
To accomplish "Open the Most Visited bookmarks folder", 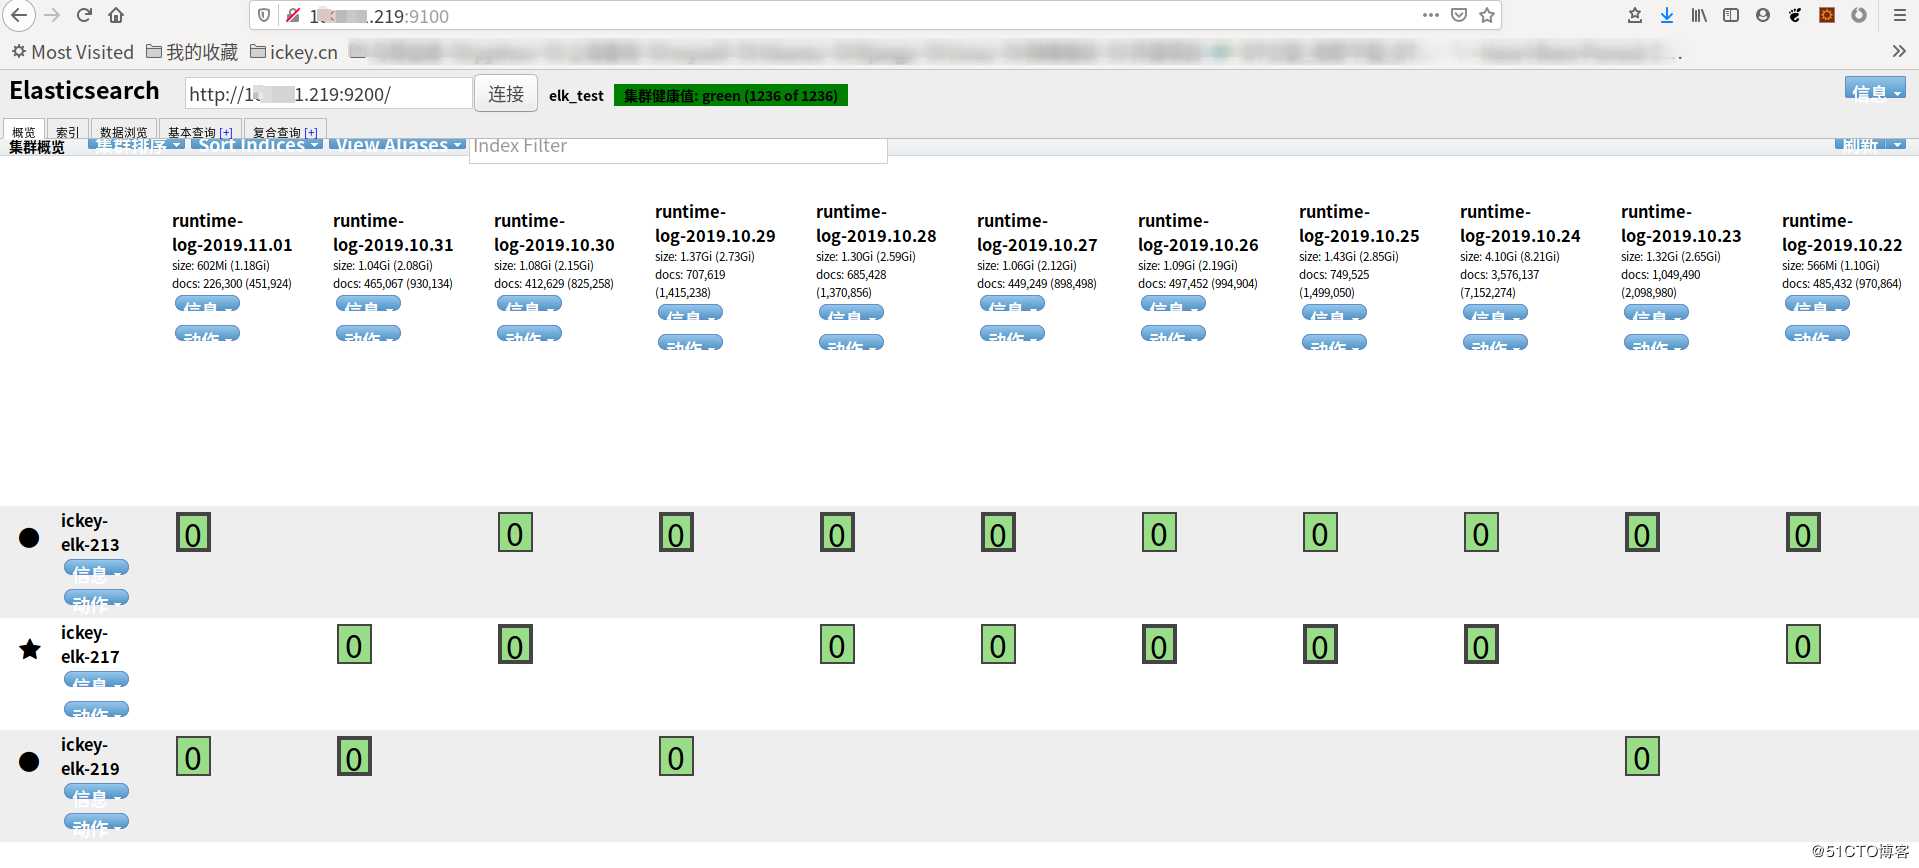I will pyautogui.click(x=72, y=52).
